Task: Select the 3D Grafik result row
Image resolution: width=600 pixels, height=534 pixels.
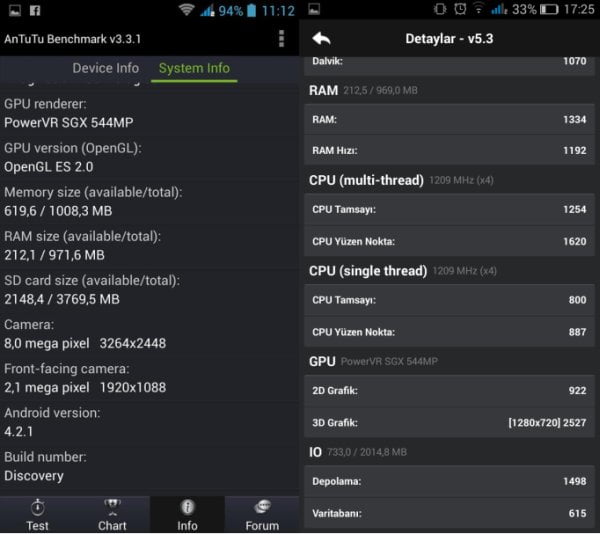Action: point(449,422)
